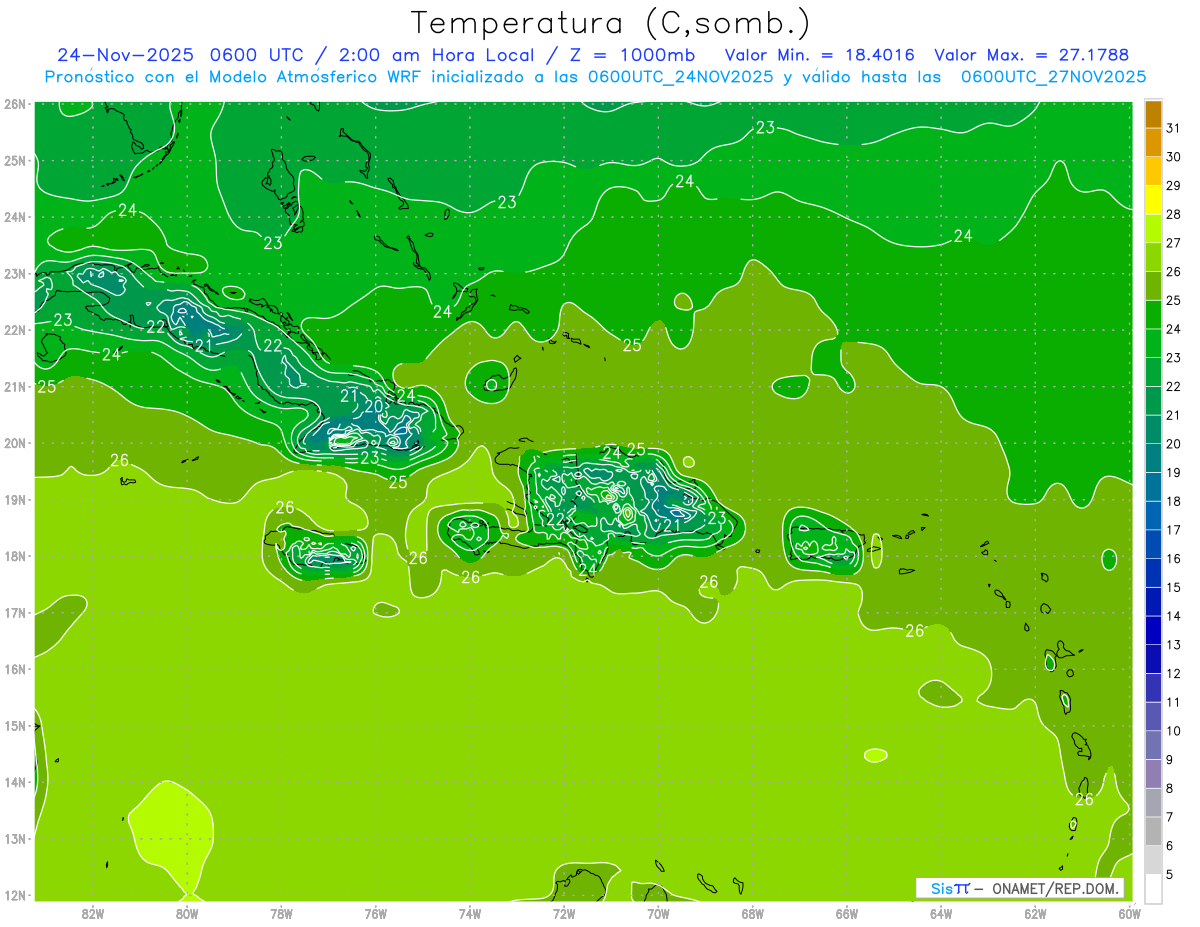The height and width of the screenshot is (927, 1200).
Task: Click the '29' label on the color scale
Action: click(1174, 186)
